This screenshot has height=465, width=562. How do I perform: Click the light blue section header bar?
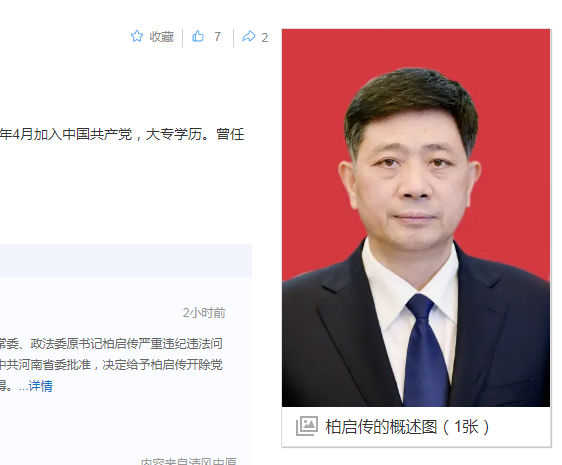click(x=126, y=260)
